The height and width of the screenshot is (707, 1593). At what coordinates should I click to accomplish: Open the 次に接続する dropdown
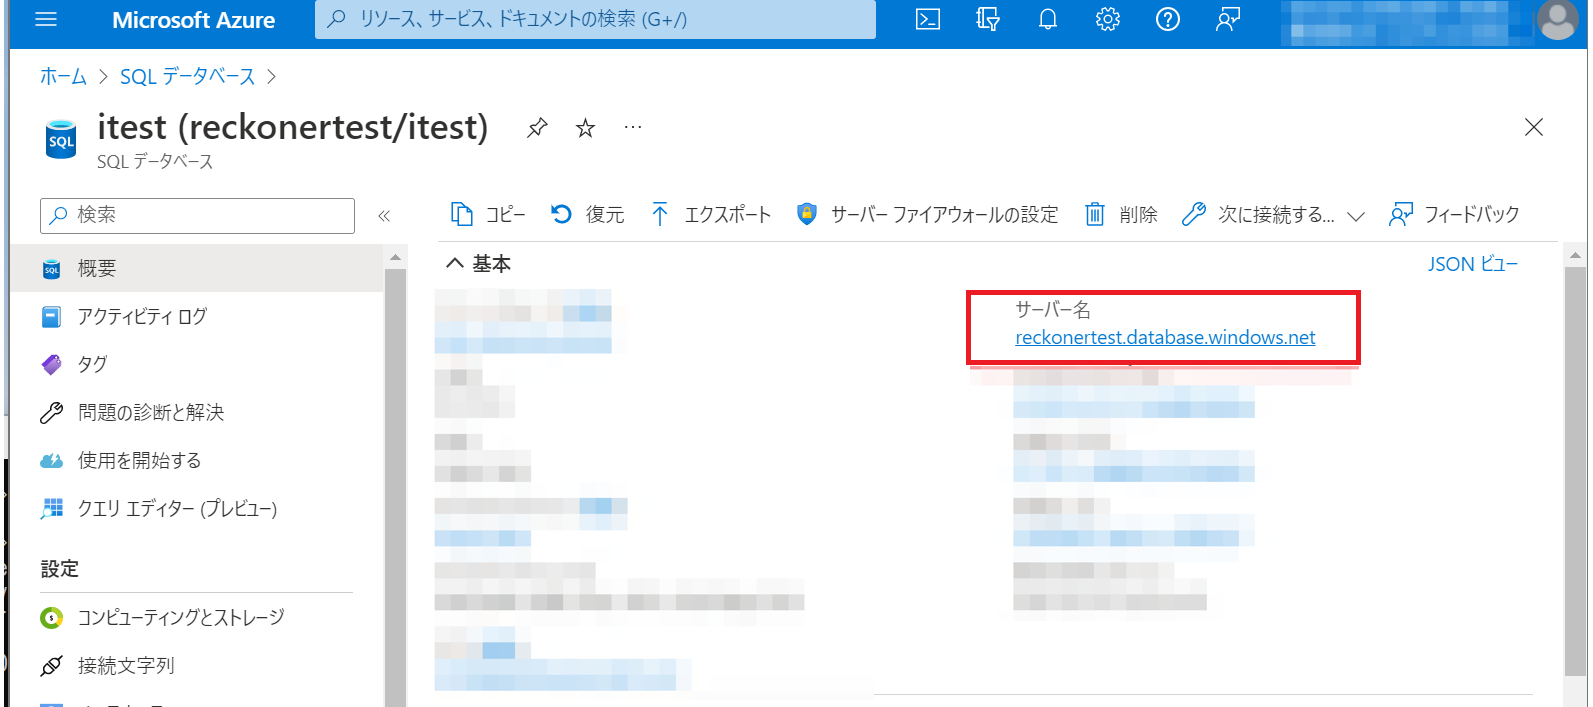click(1273, 214)
